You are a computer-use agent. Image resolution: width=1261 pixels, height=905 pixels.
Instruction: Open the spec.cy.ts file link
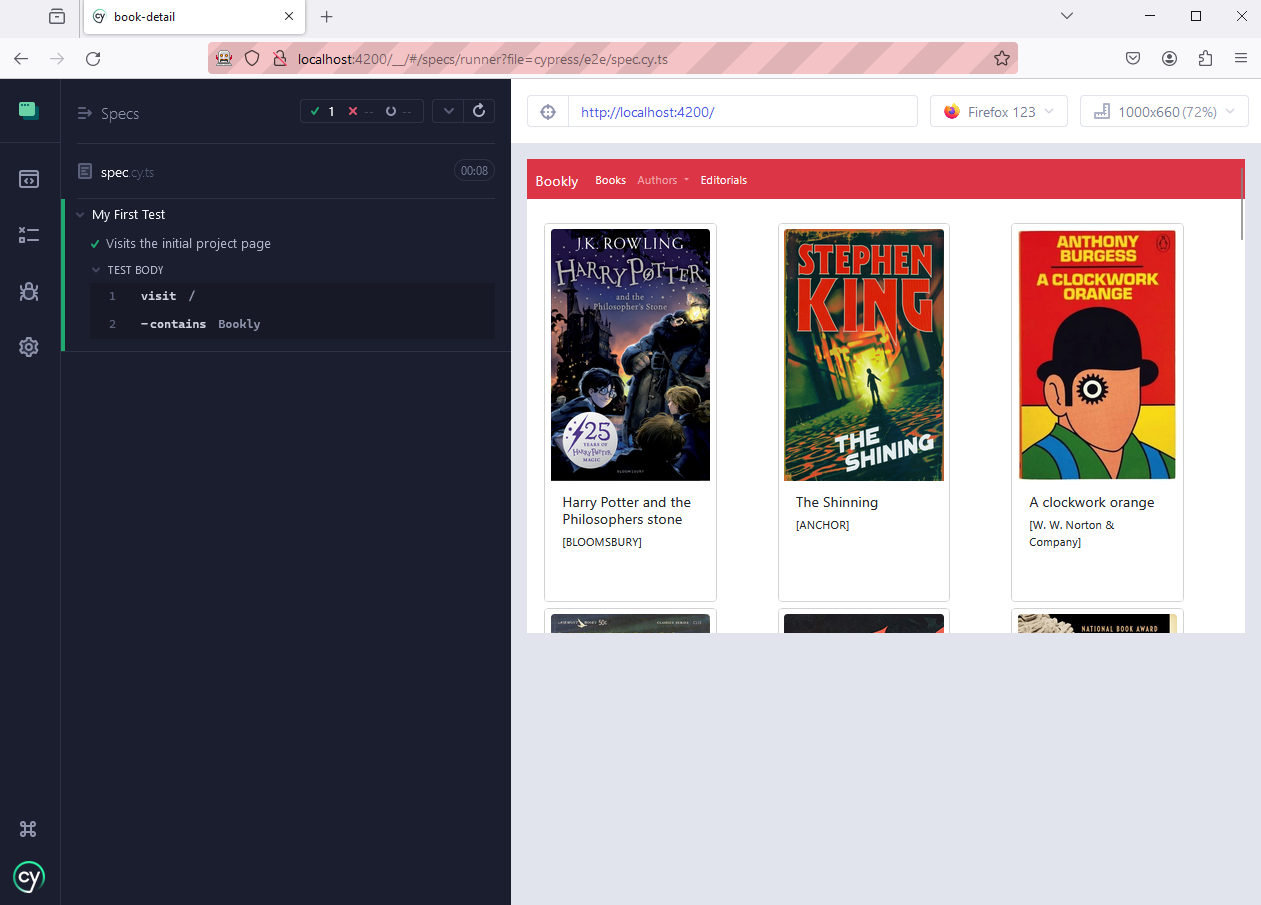(127, 172)
